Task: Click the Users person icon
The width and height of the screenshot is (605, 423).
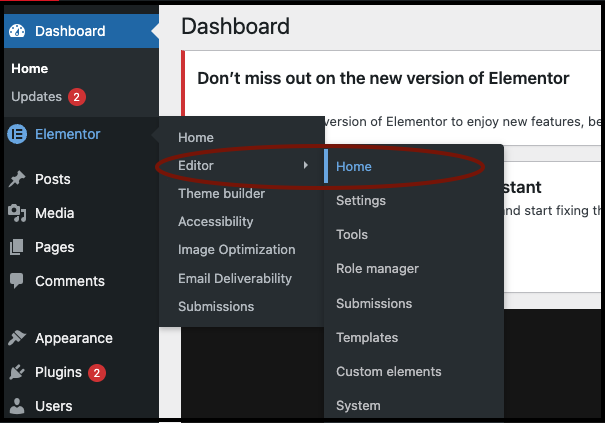Action: 17,406
